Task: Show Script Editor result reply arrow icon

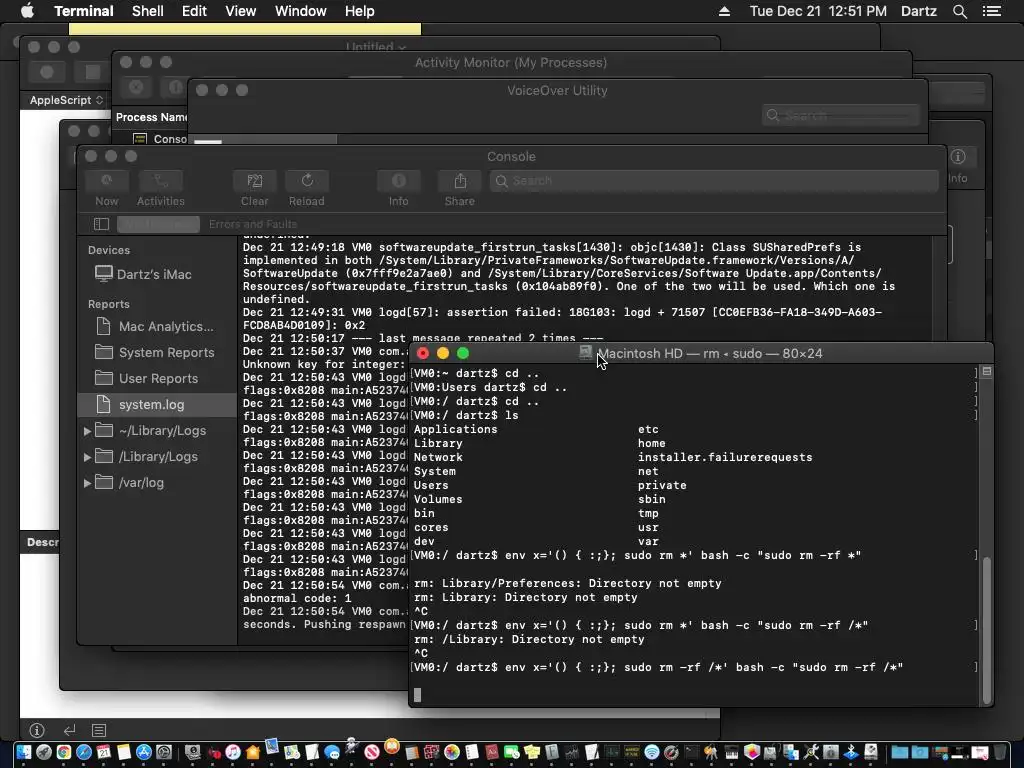Action: tap(69, 730)
